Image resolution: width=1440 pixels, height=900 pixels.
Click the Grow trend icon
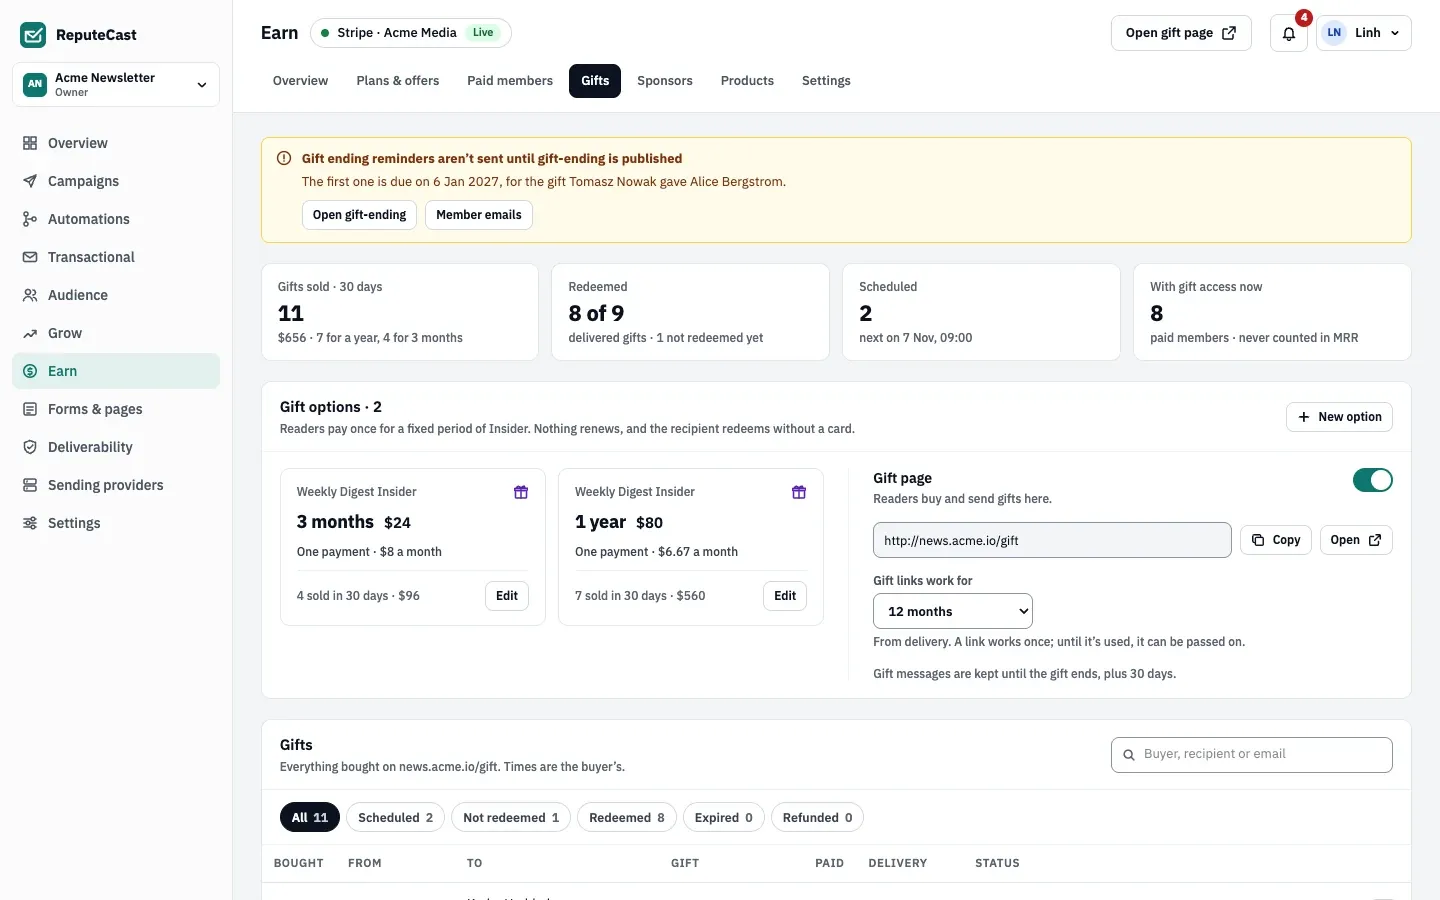(x=30, y=333)
